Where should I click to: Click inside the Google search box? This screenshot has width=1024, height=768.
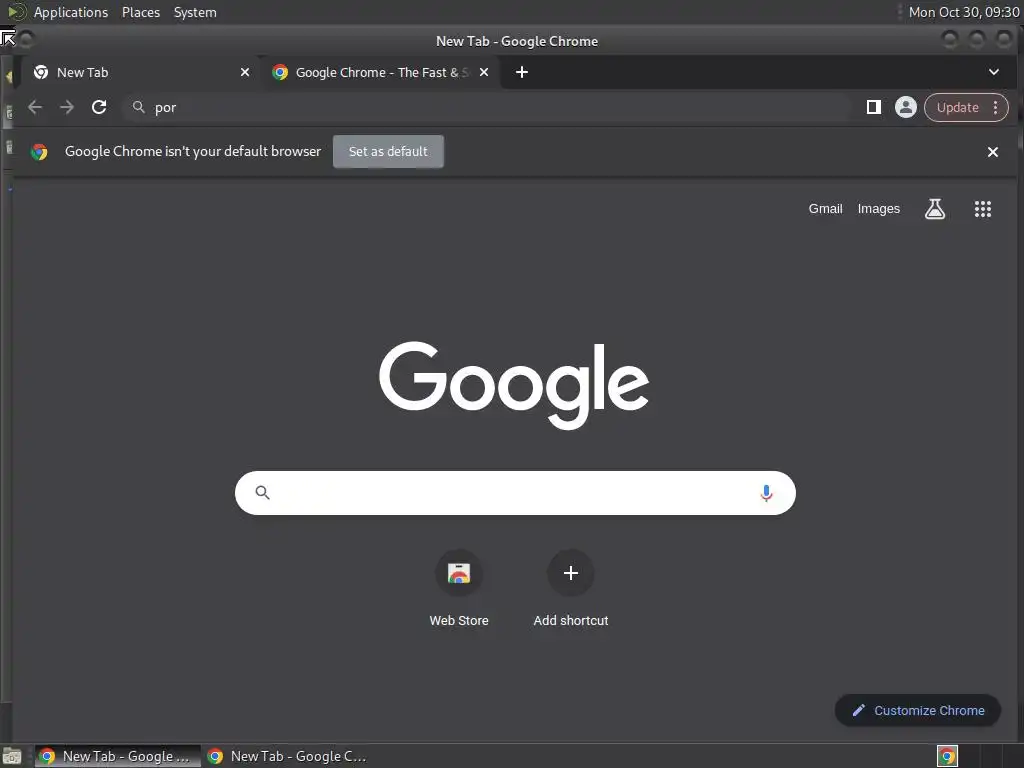(x=515, y=493)
